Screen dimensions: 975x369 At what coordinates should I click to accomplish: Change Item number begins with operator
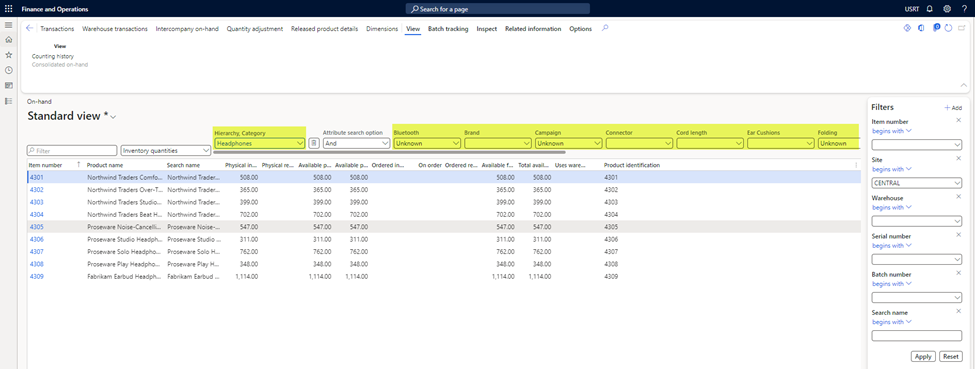[892, 131]
